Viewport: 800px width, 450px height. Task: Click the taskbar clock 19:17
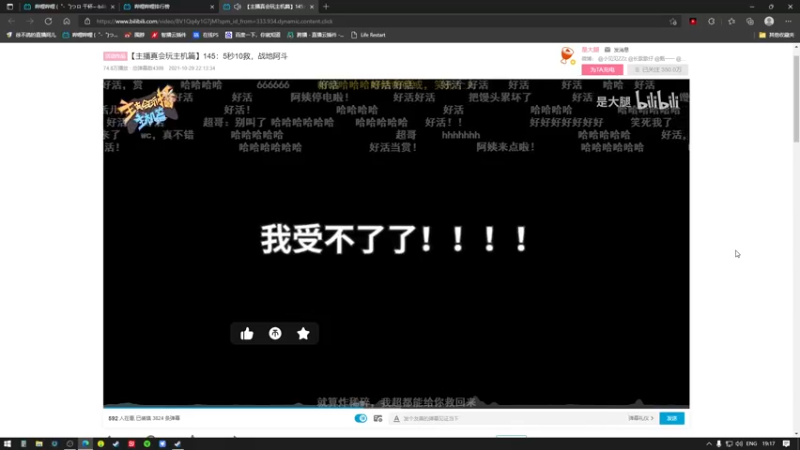768,444
